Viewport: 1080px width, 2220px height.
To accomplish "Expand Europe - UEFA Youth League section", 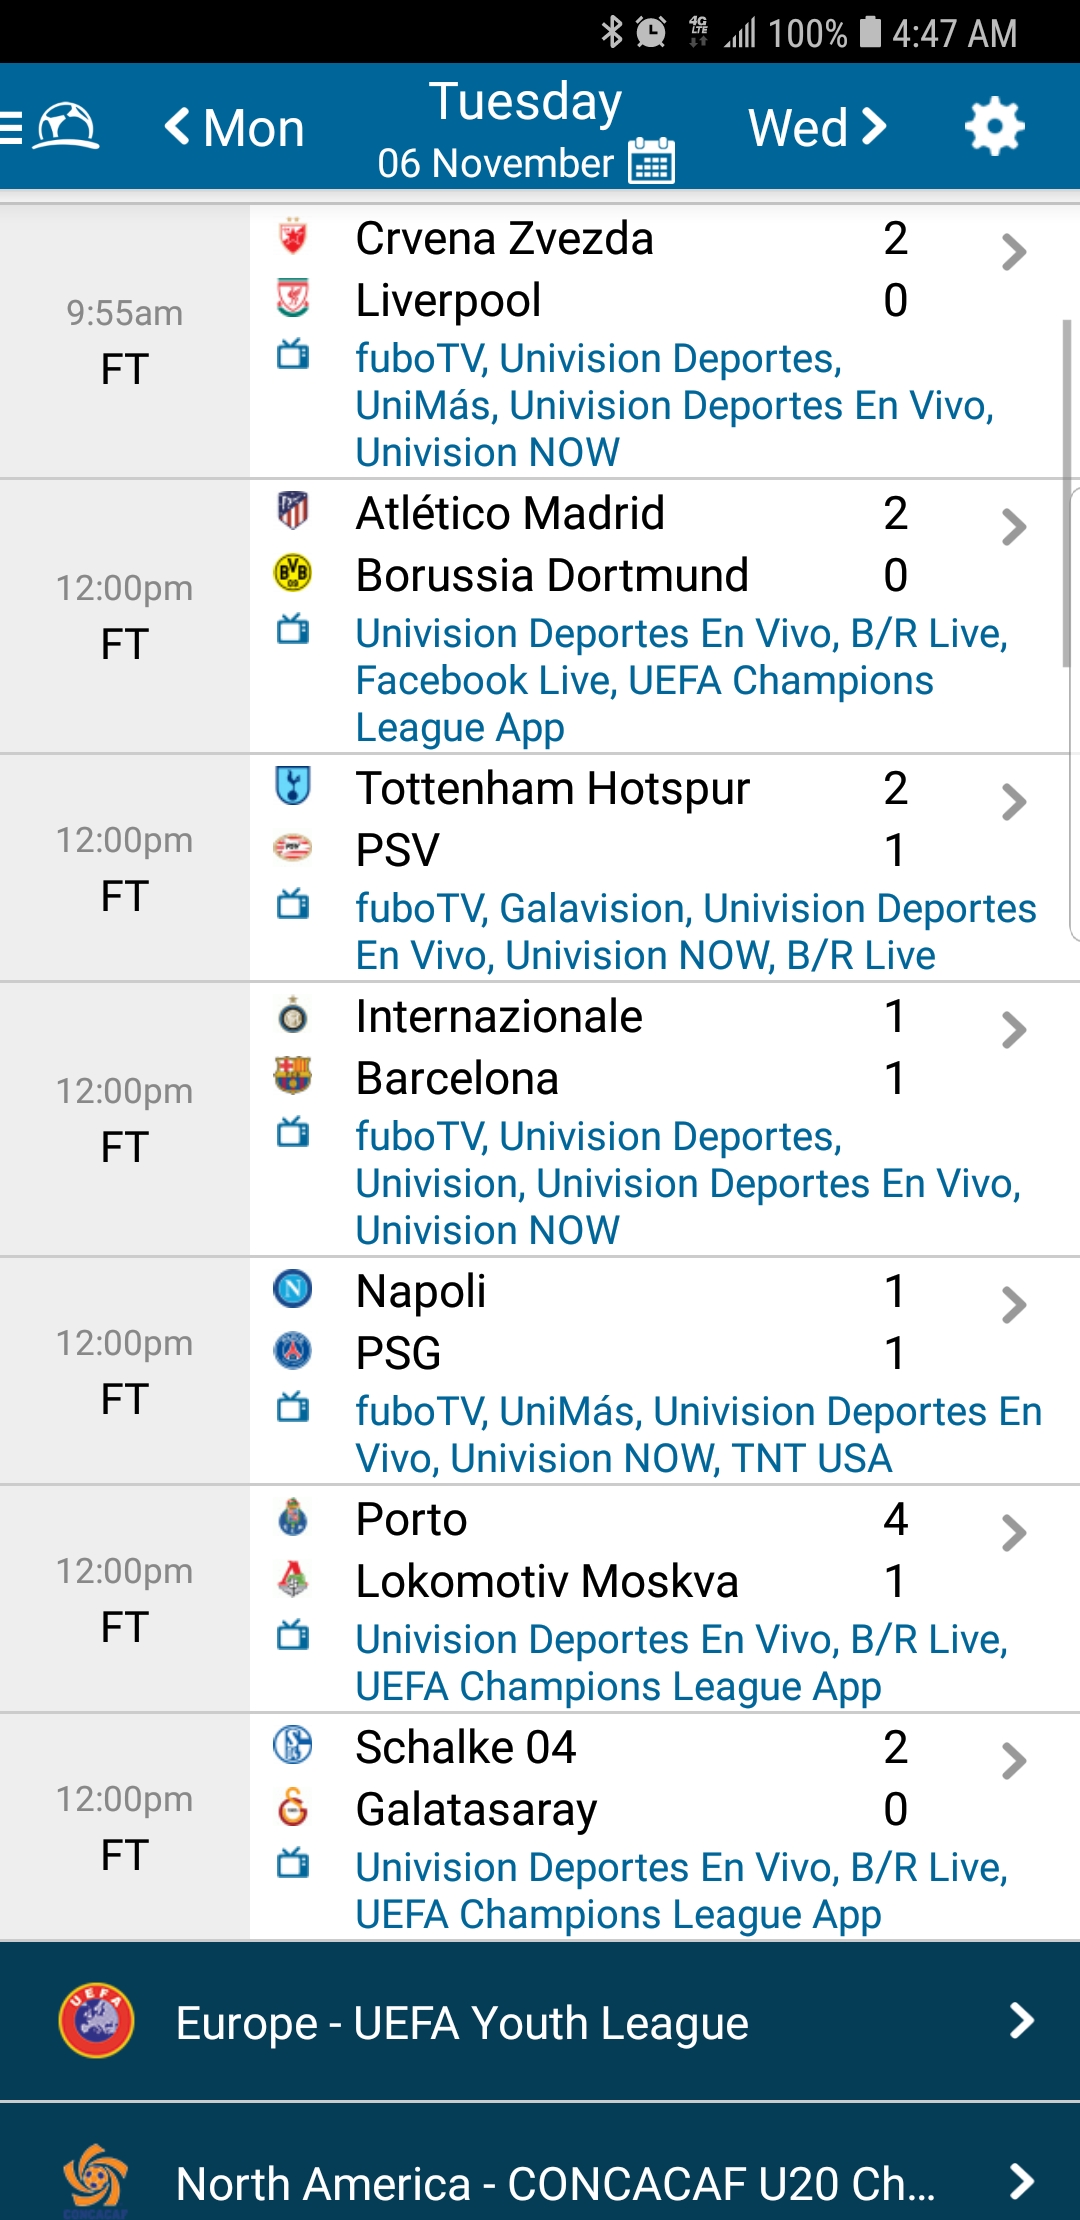I will tap(1020, 2021).
